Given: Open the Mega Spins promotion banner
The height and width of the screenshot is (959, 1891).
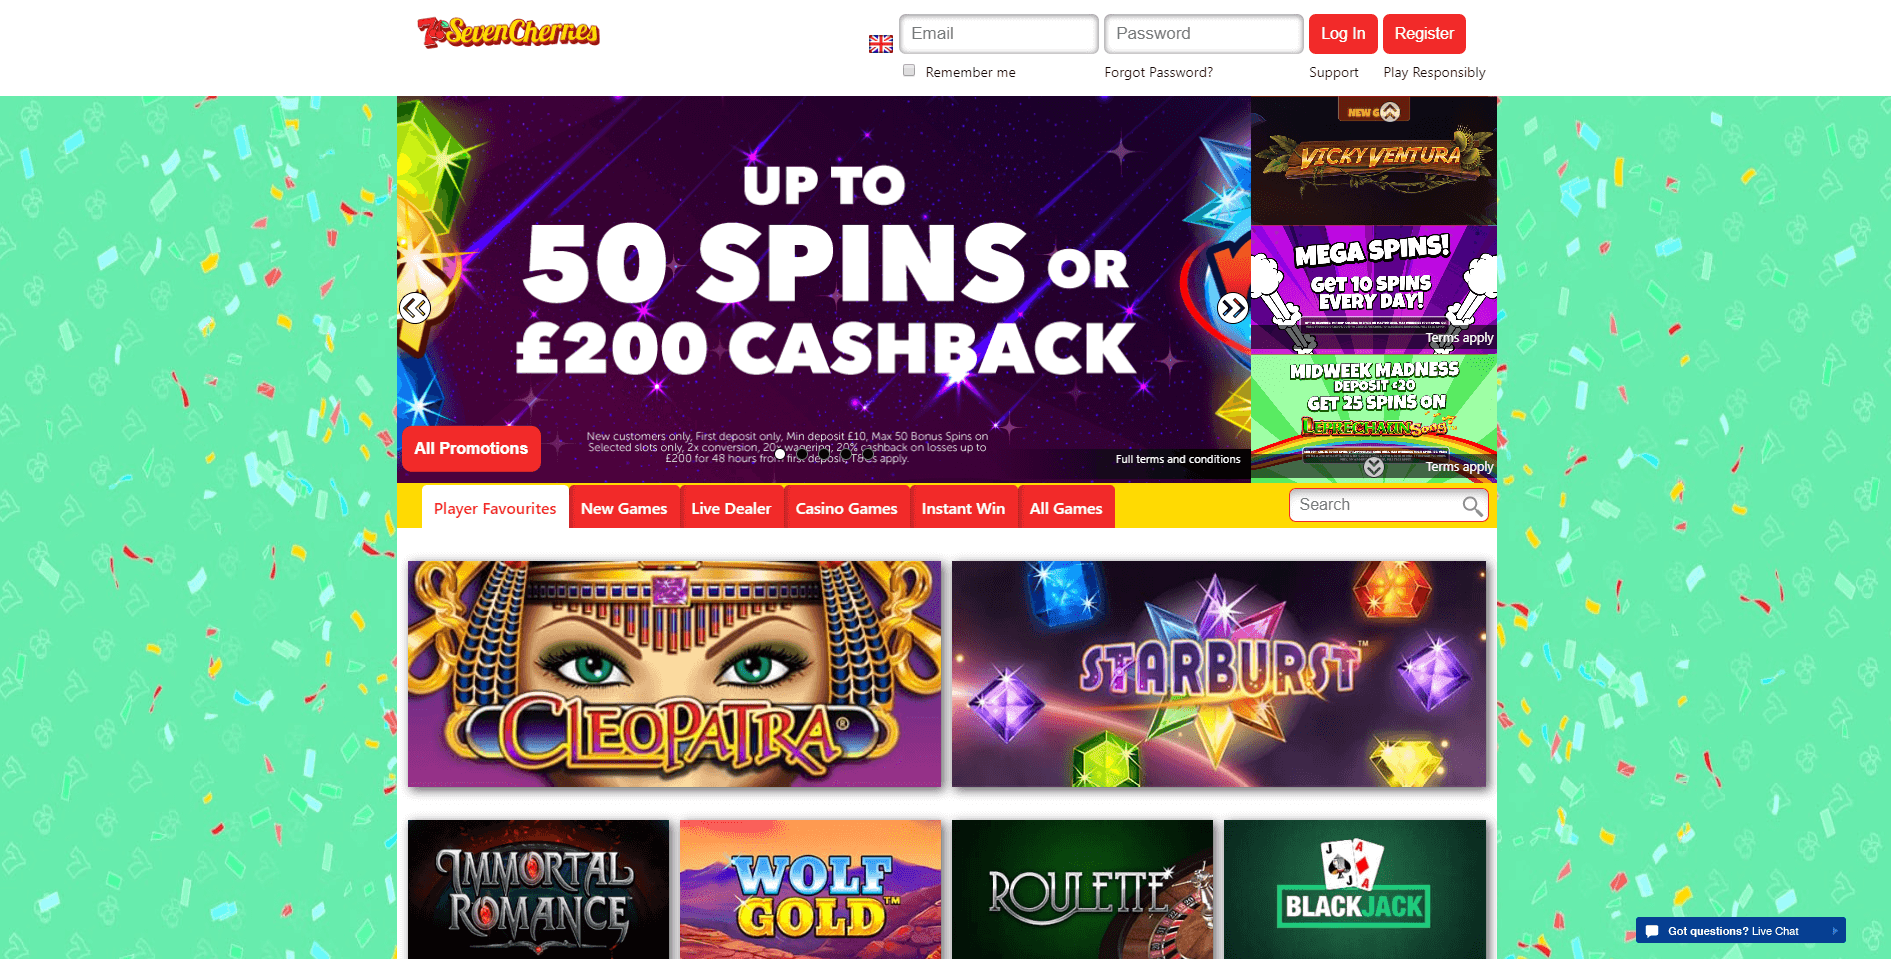Looking at the screenshot, I should click(x=1373, y=289).
